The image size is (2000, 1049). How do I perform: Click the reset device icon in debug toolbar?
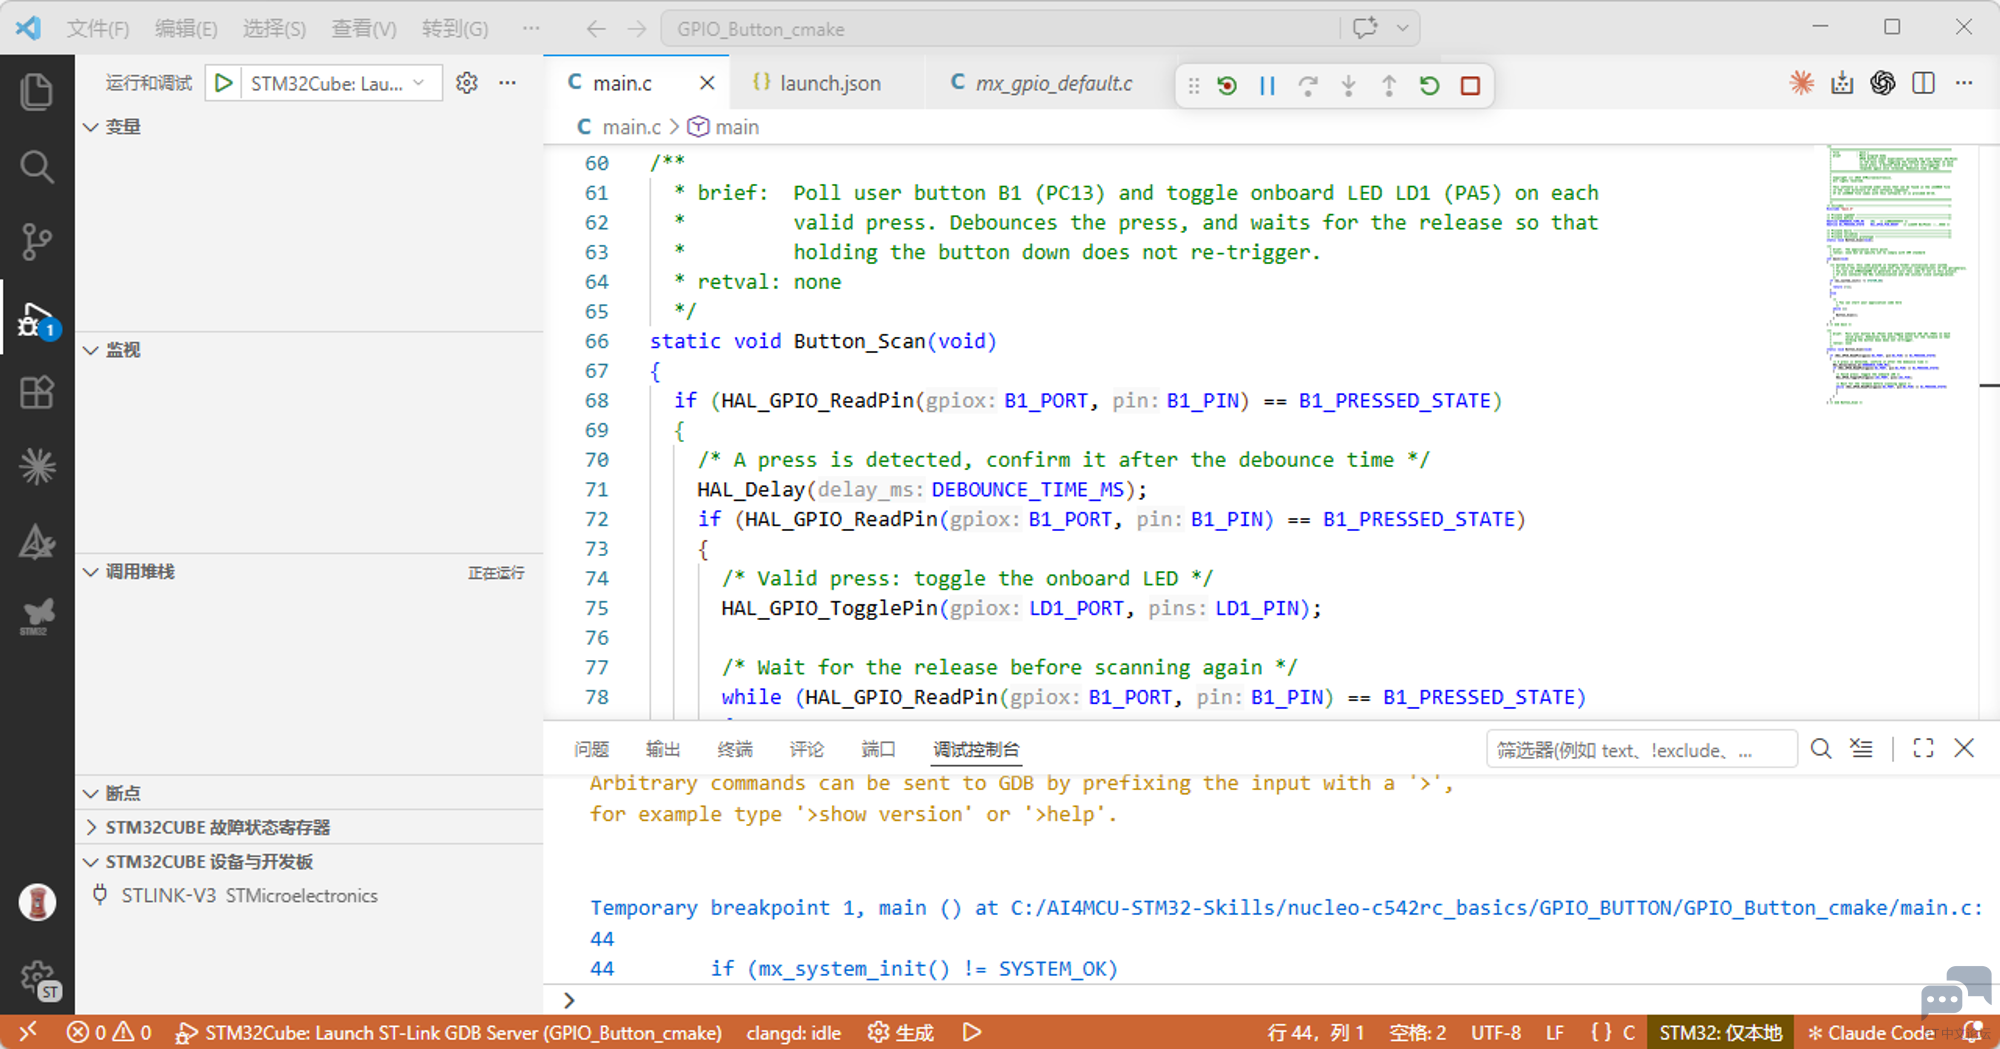1227,85
